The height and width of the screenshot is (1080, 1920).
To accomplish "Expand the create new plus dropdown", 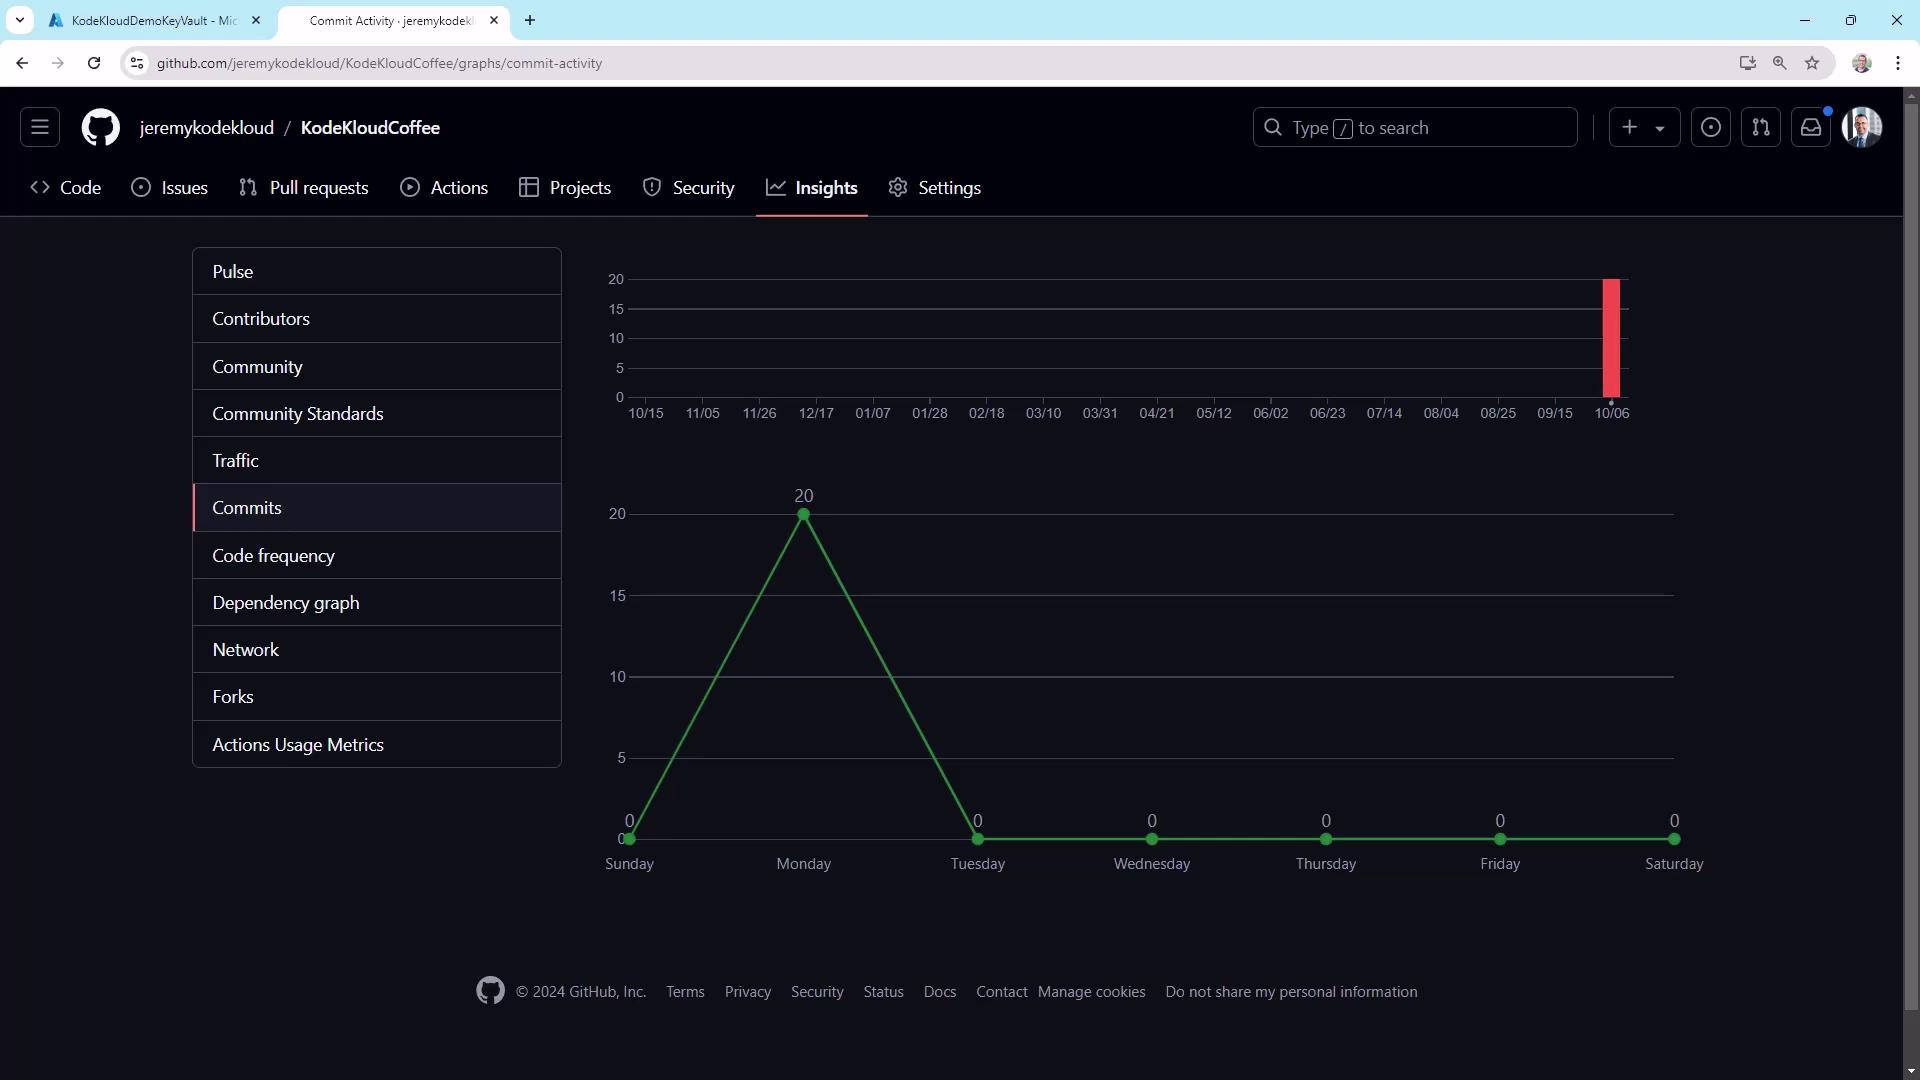I will coord(1643,127).
